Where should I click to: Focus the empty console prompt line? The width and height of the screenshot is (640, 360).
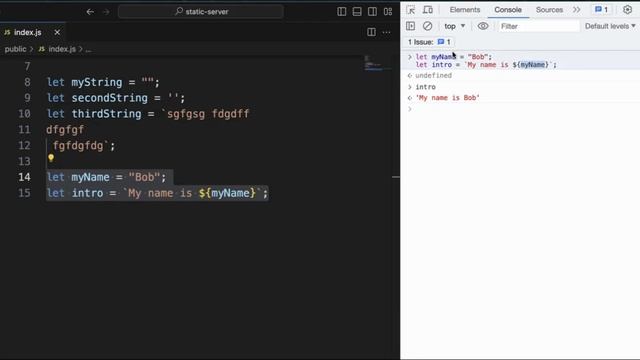tap(520, 109)
